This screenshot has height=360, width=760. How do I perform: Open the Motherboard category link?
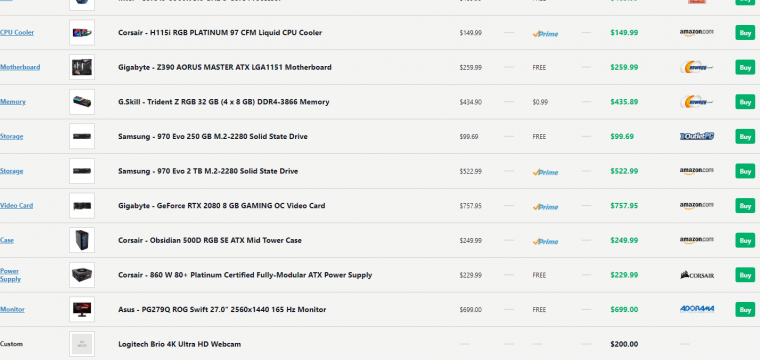coord(20,67)
